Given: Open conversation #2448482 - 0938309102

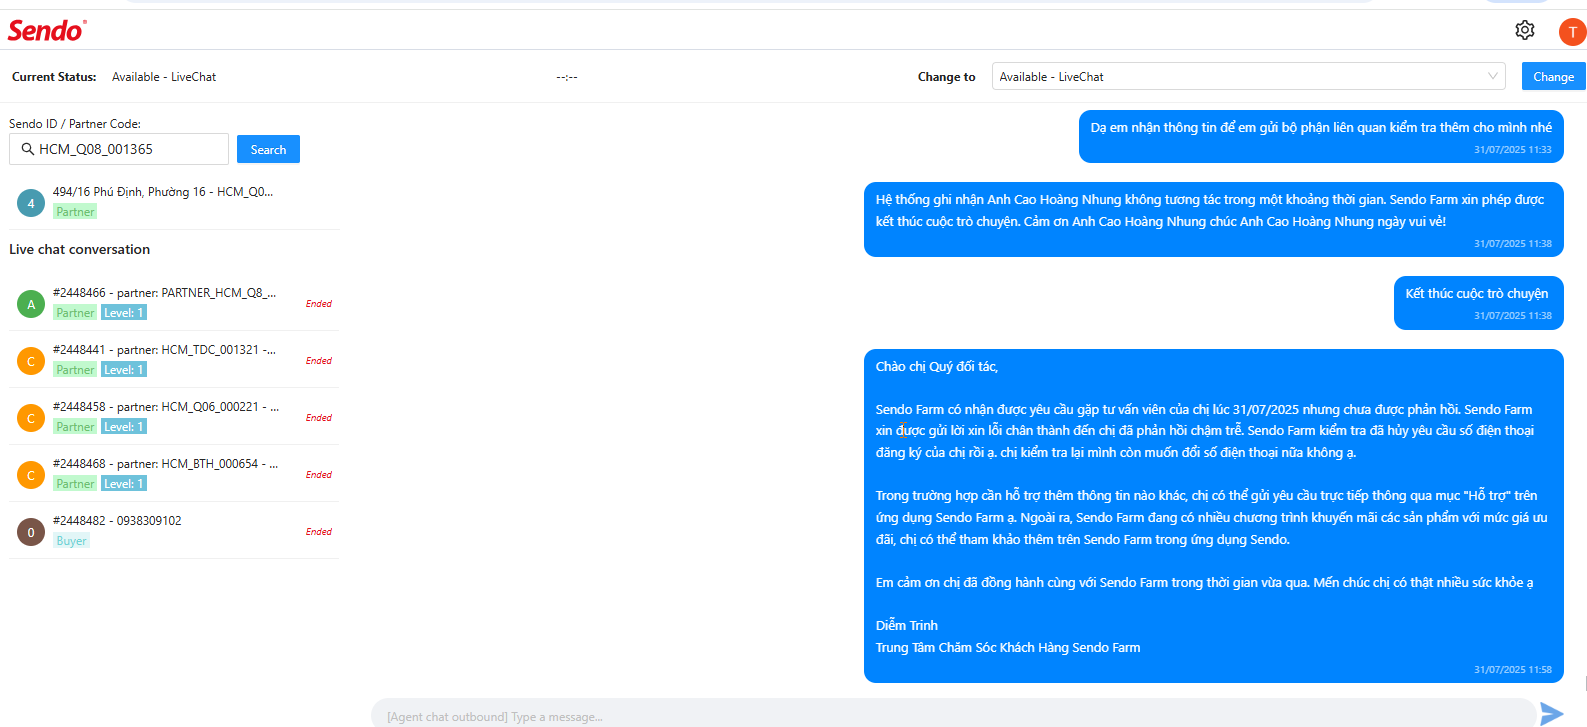Looking at the screenshot, I should (x=174, y=531).
